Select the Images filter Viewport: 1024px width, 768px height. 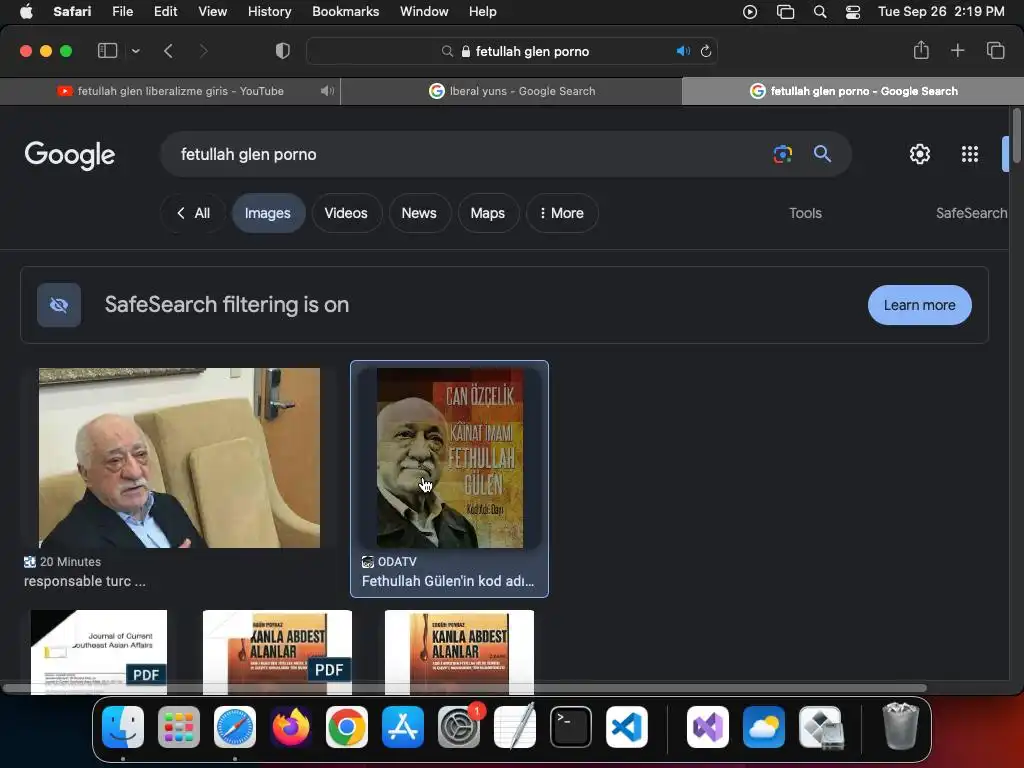click(x=268, y=213)
